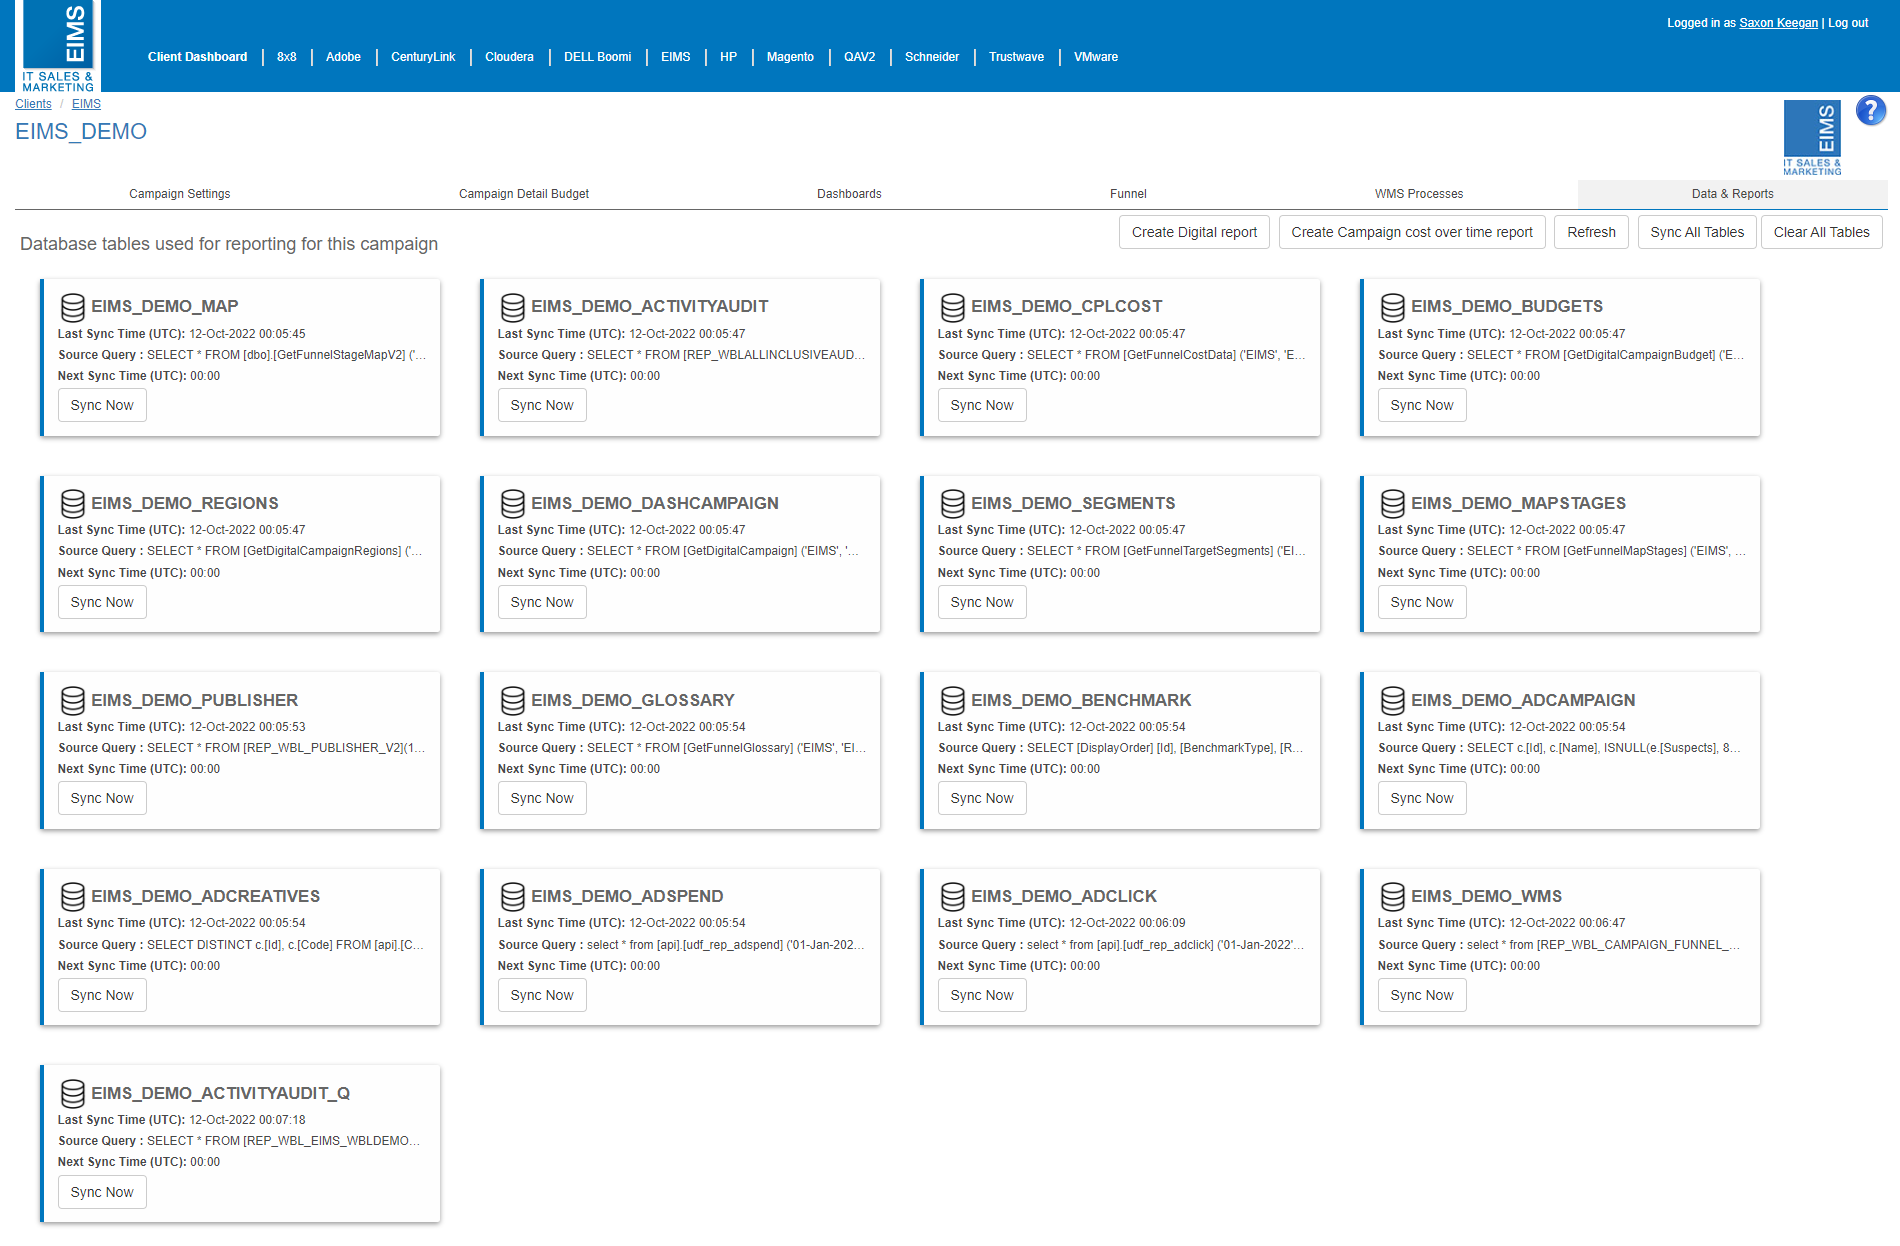This screenshot has width=1900, height=1246.
Task: Select DELL Boomi in navigation bar
Action: [597, 57]
